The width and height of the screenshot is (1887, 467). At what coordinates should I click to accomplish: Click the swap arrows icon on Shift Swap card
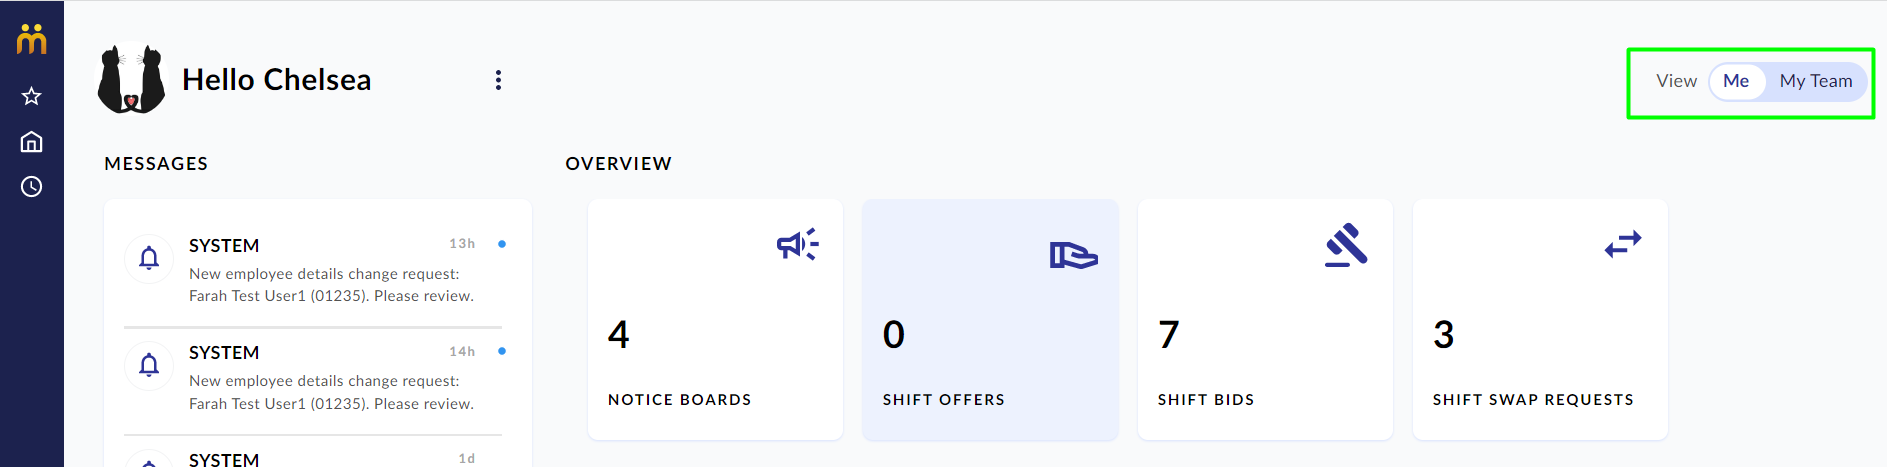tap(1623, 243)
